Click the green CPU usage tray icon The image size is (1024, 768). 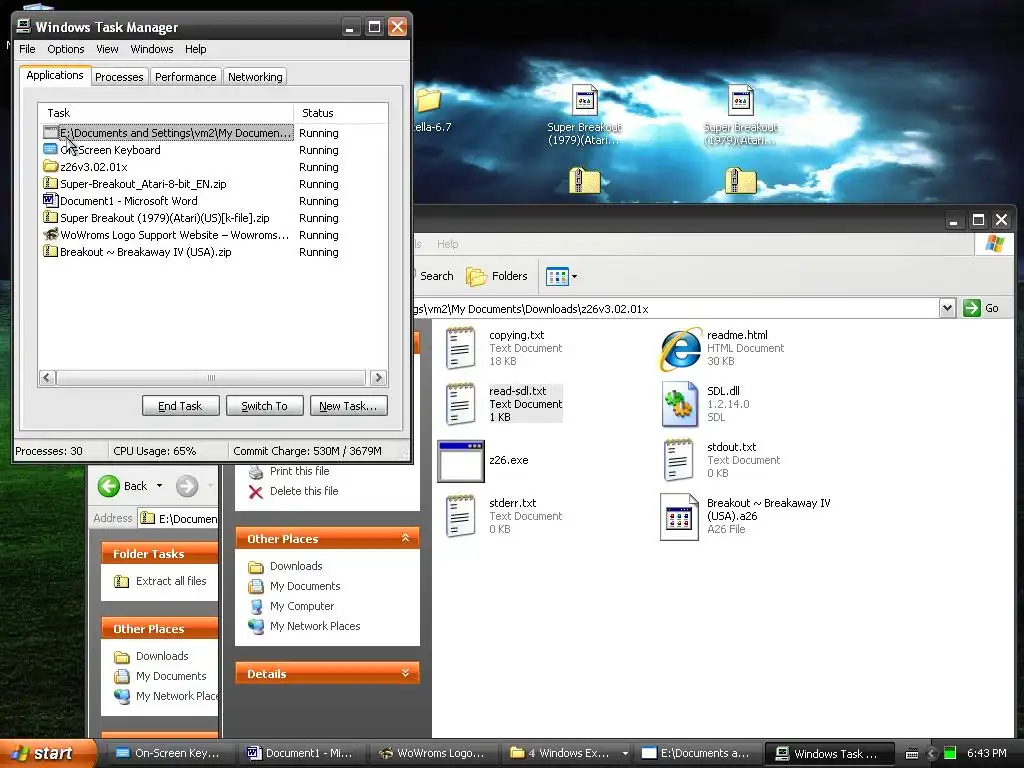click(950, 754)
